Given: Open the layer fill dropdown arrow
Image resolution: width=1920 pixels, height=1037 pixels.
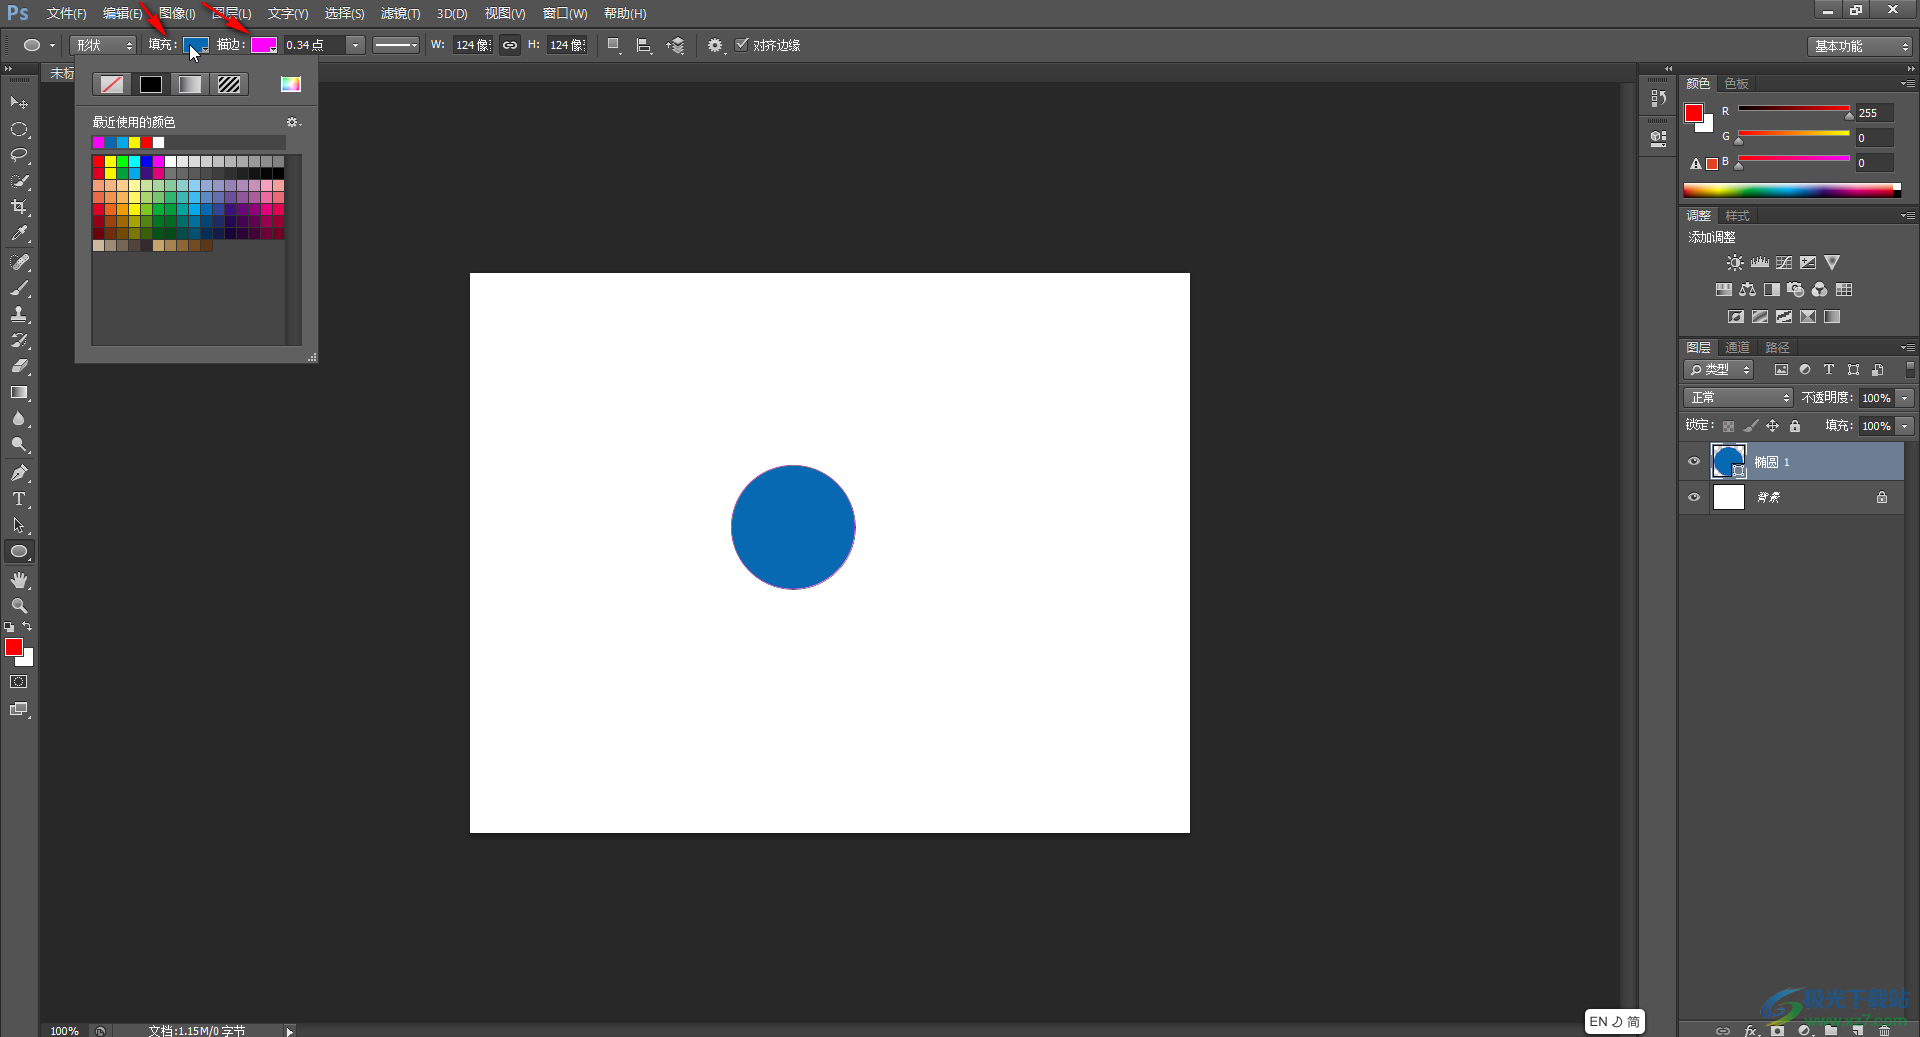Looking at the screenshot, I should click(x=1905, y=426).
